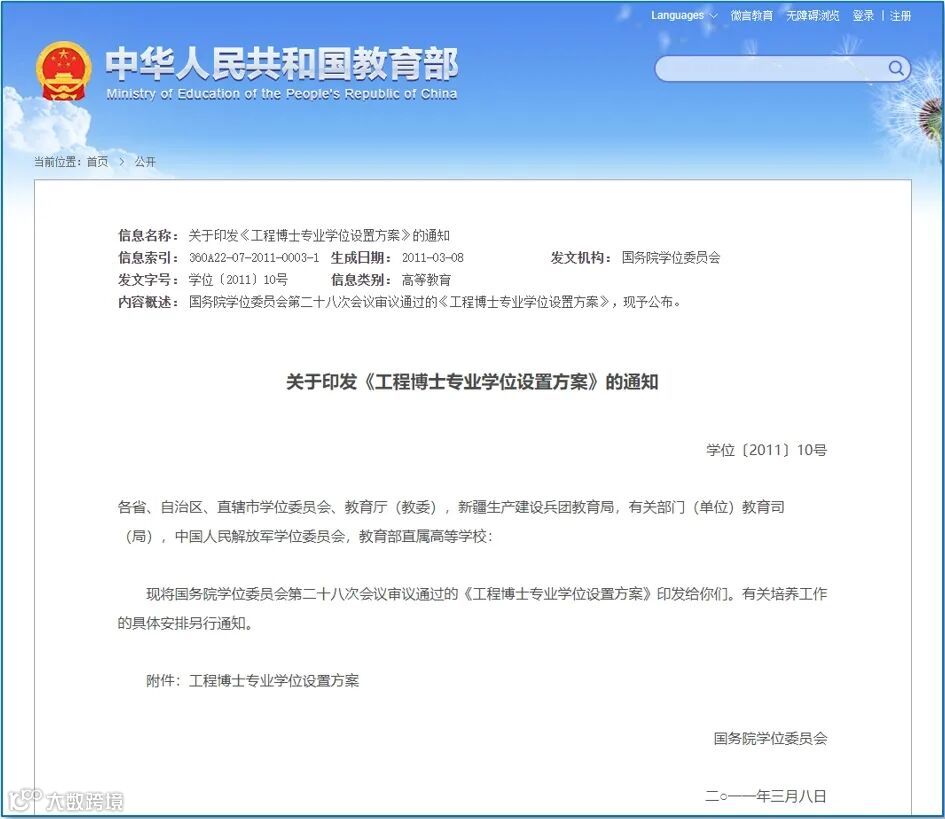Image resolution: width=945 pixels, height=819 pixels.
Task: Open attachment 工程博士专业学位设置方案
Action: click(274, 680)
